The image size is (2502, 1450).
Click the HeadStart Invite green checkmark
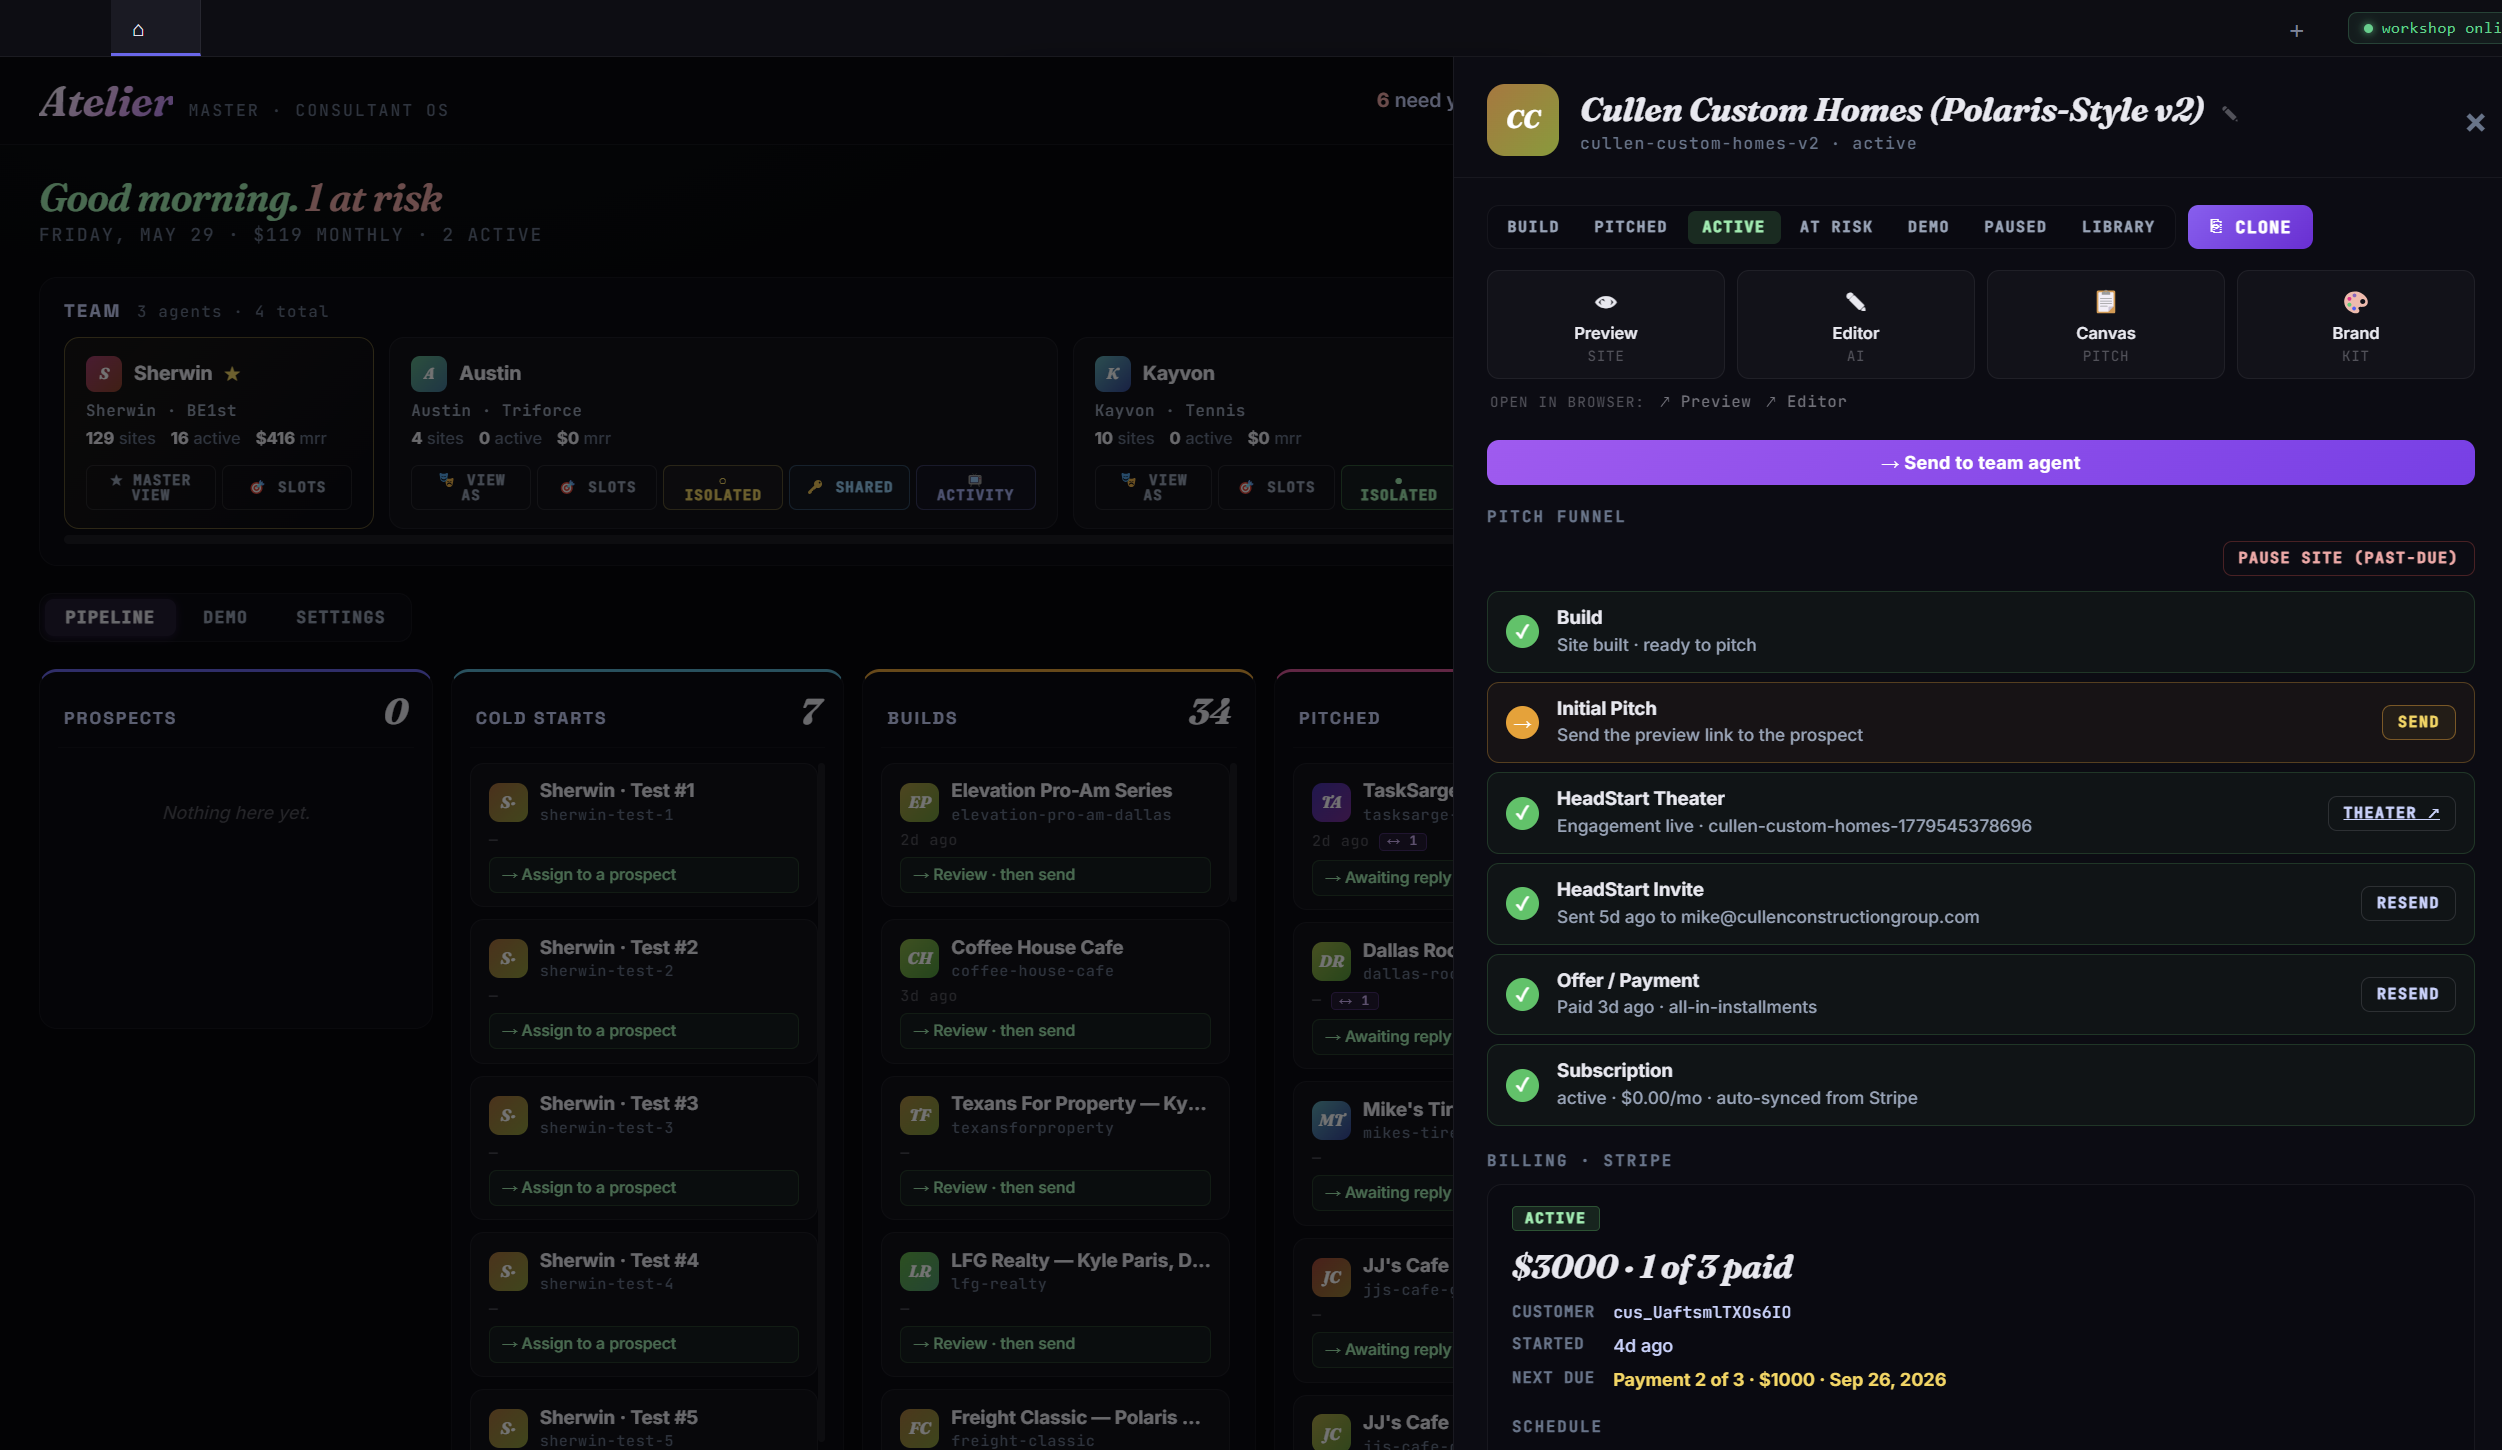1522,903
